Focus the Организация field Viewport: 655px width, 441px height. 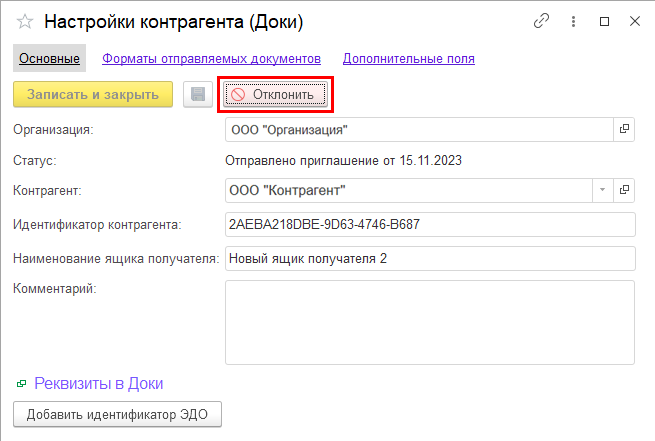pos(419,129)
